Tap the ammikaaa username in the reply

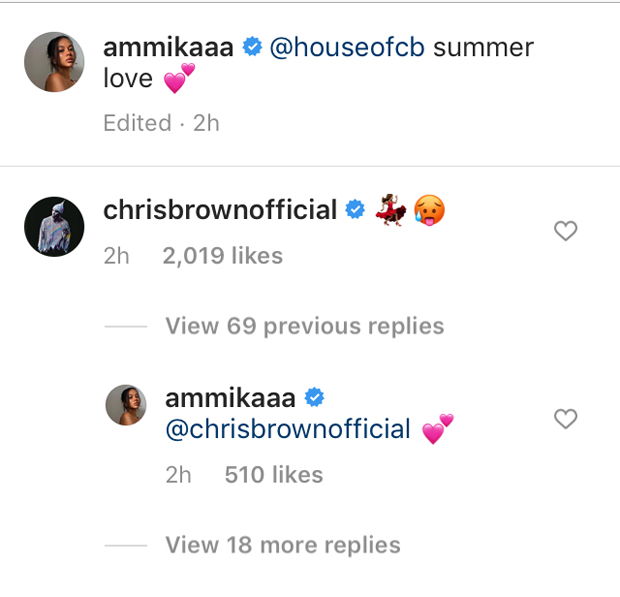229,397
